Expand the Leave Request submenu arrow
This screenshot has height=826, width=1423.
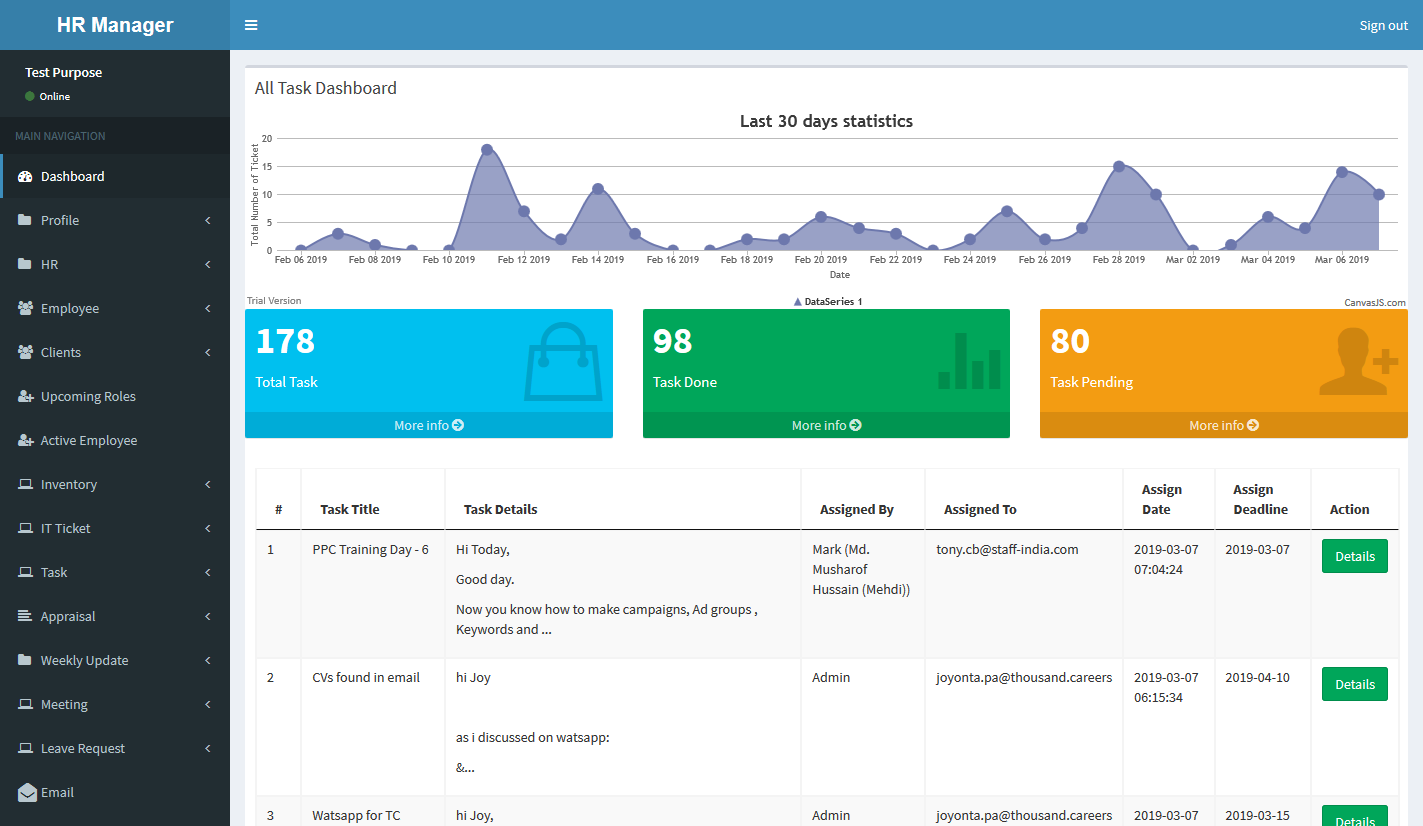207,748
